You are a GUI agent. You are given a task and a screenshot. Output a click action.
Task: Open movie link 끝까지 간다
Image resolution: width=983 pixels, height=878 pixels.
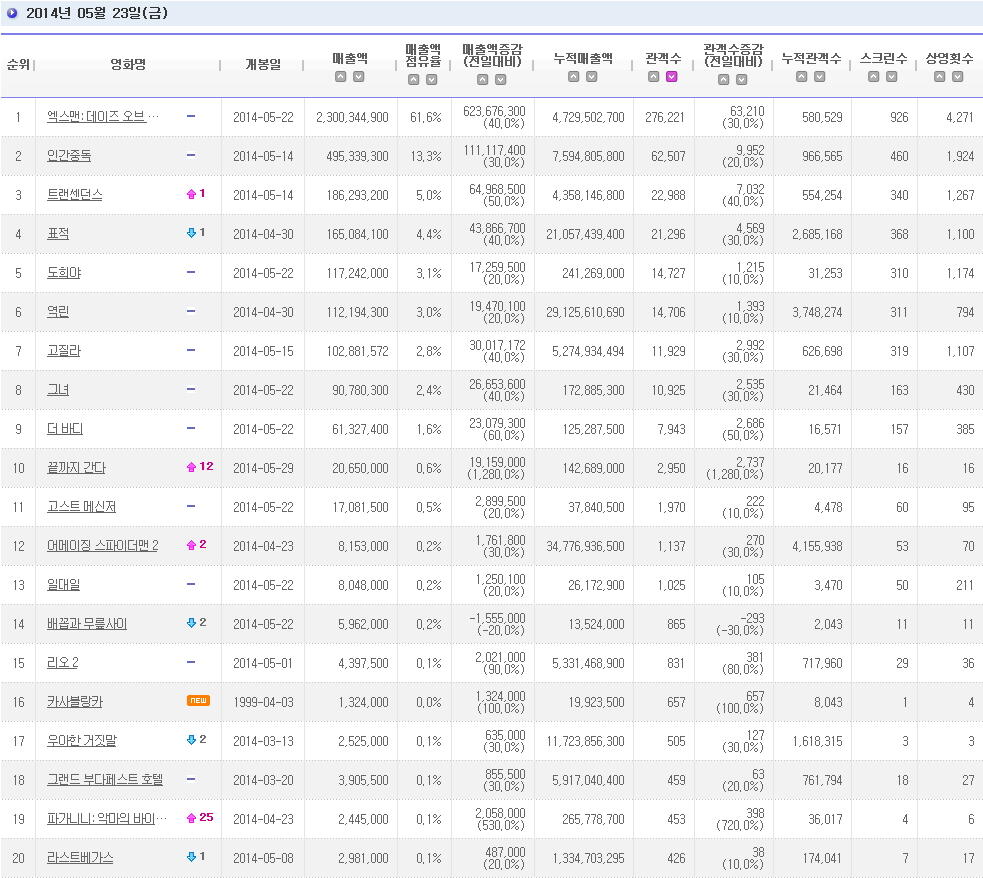pos(76,468)
